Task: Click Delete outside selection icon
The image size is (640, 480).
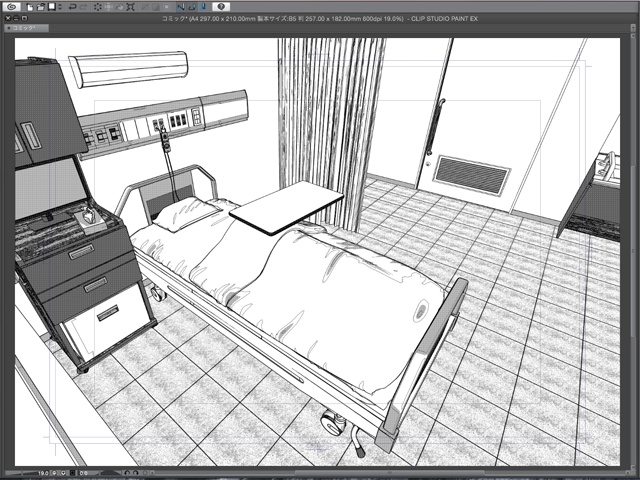Action: 109,7
